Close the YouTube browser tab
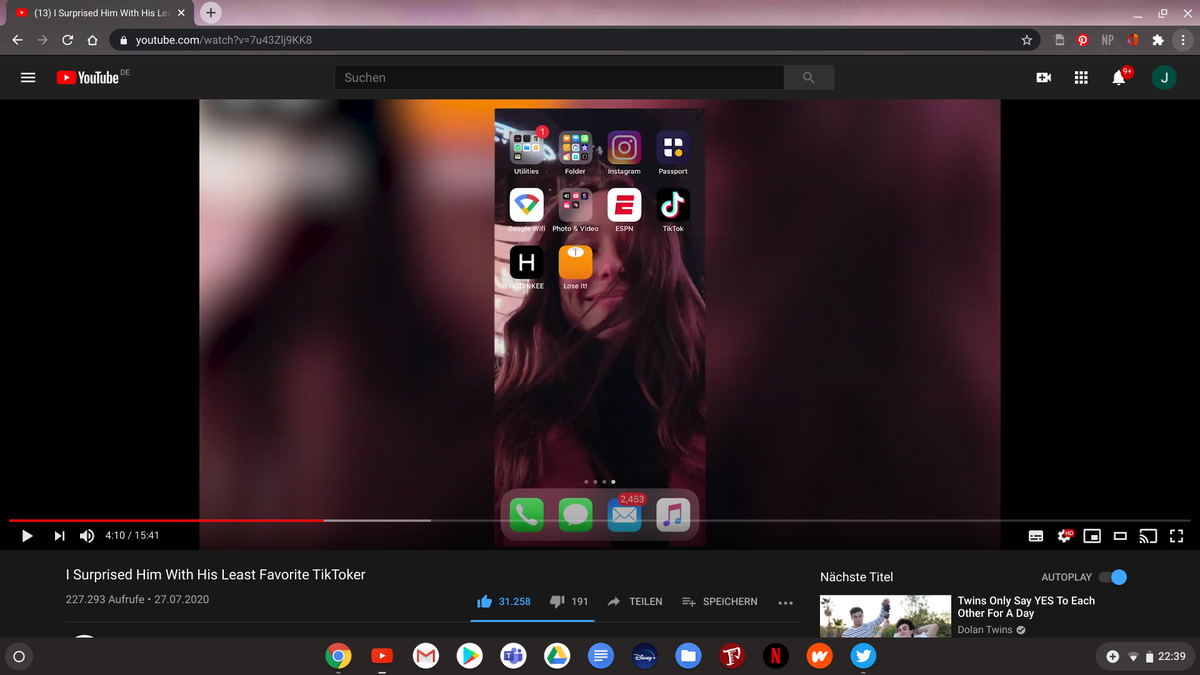 [x=181, y=13]
